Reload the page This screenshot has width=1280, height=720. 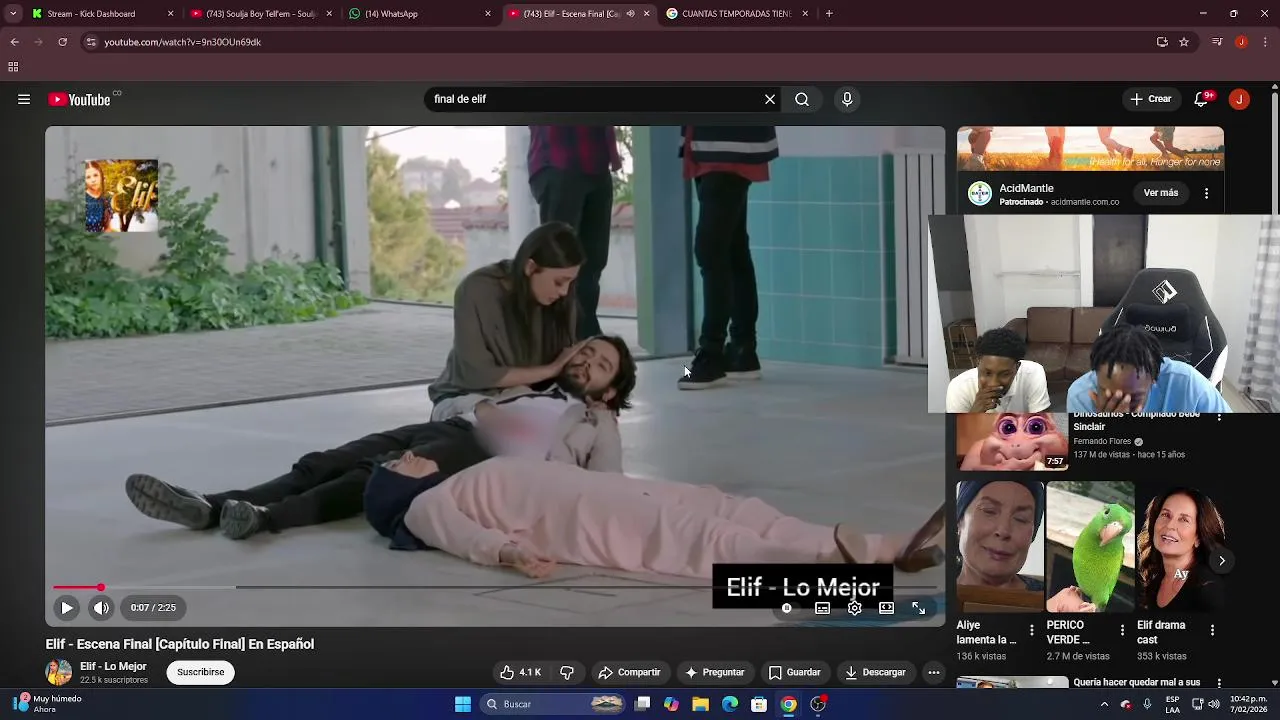pyautogui.click(x=62, y=42)
